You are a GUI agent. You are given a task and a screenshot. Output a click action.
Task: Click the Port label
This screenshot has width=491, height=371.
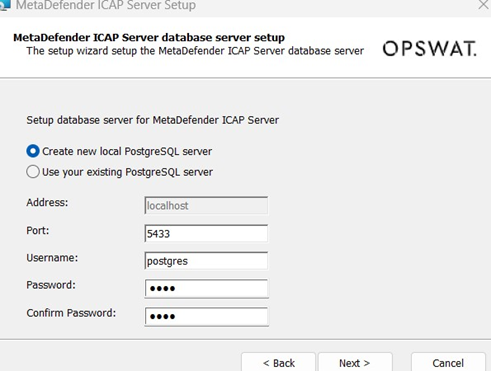click(38, 230)
